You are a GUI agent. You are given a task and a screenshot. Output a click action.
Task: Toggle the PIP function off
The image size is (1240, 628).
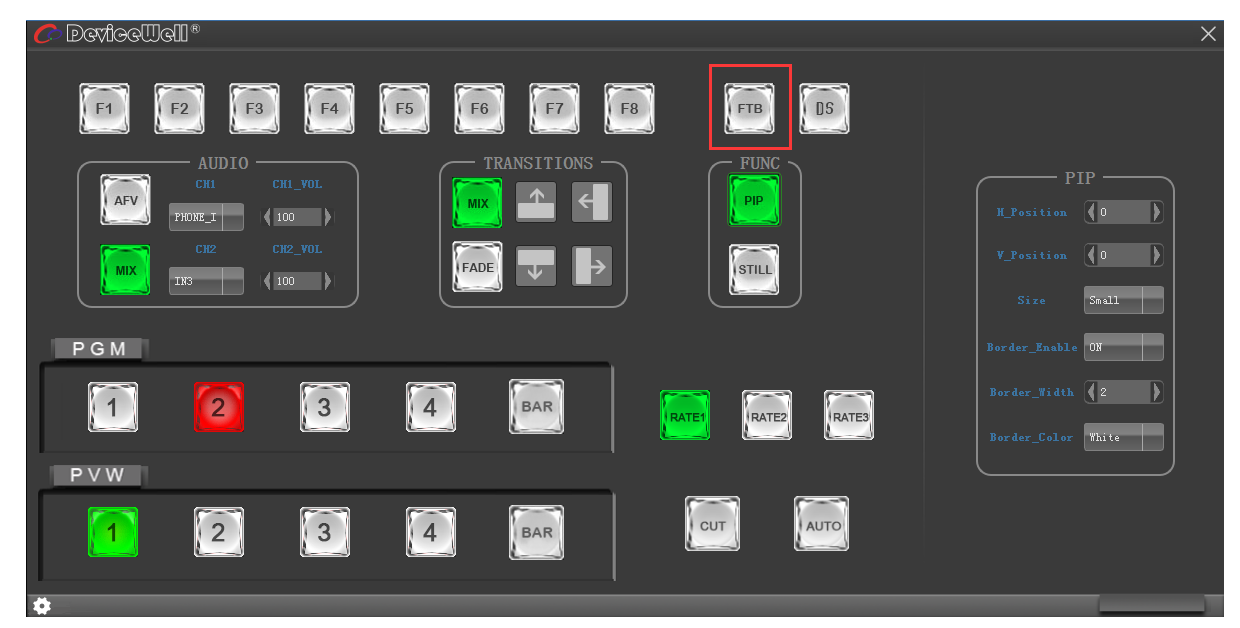point(754,200)
